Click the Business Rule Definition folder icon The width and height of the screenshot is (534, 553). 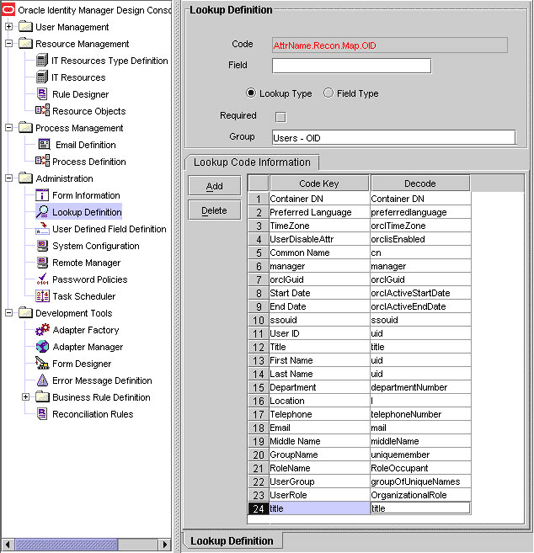point(42,397)
